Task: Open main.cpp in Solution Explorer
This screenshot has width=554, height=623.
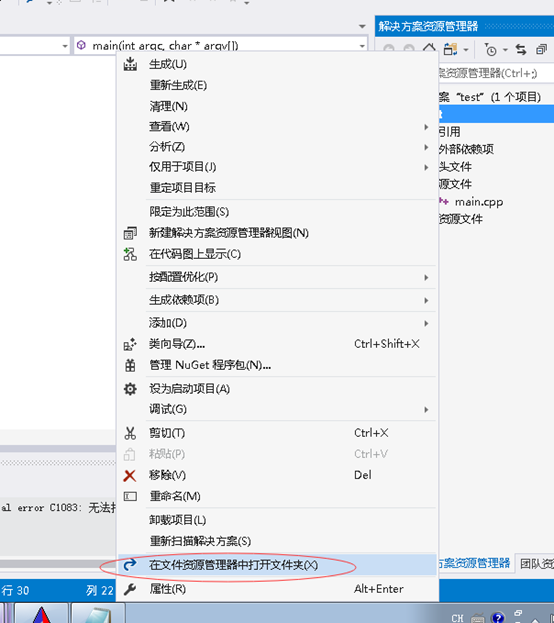Action: [479, 202]
